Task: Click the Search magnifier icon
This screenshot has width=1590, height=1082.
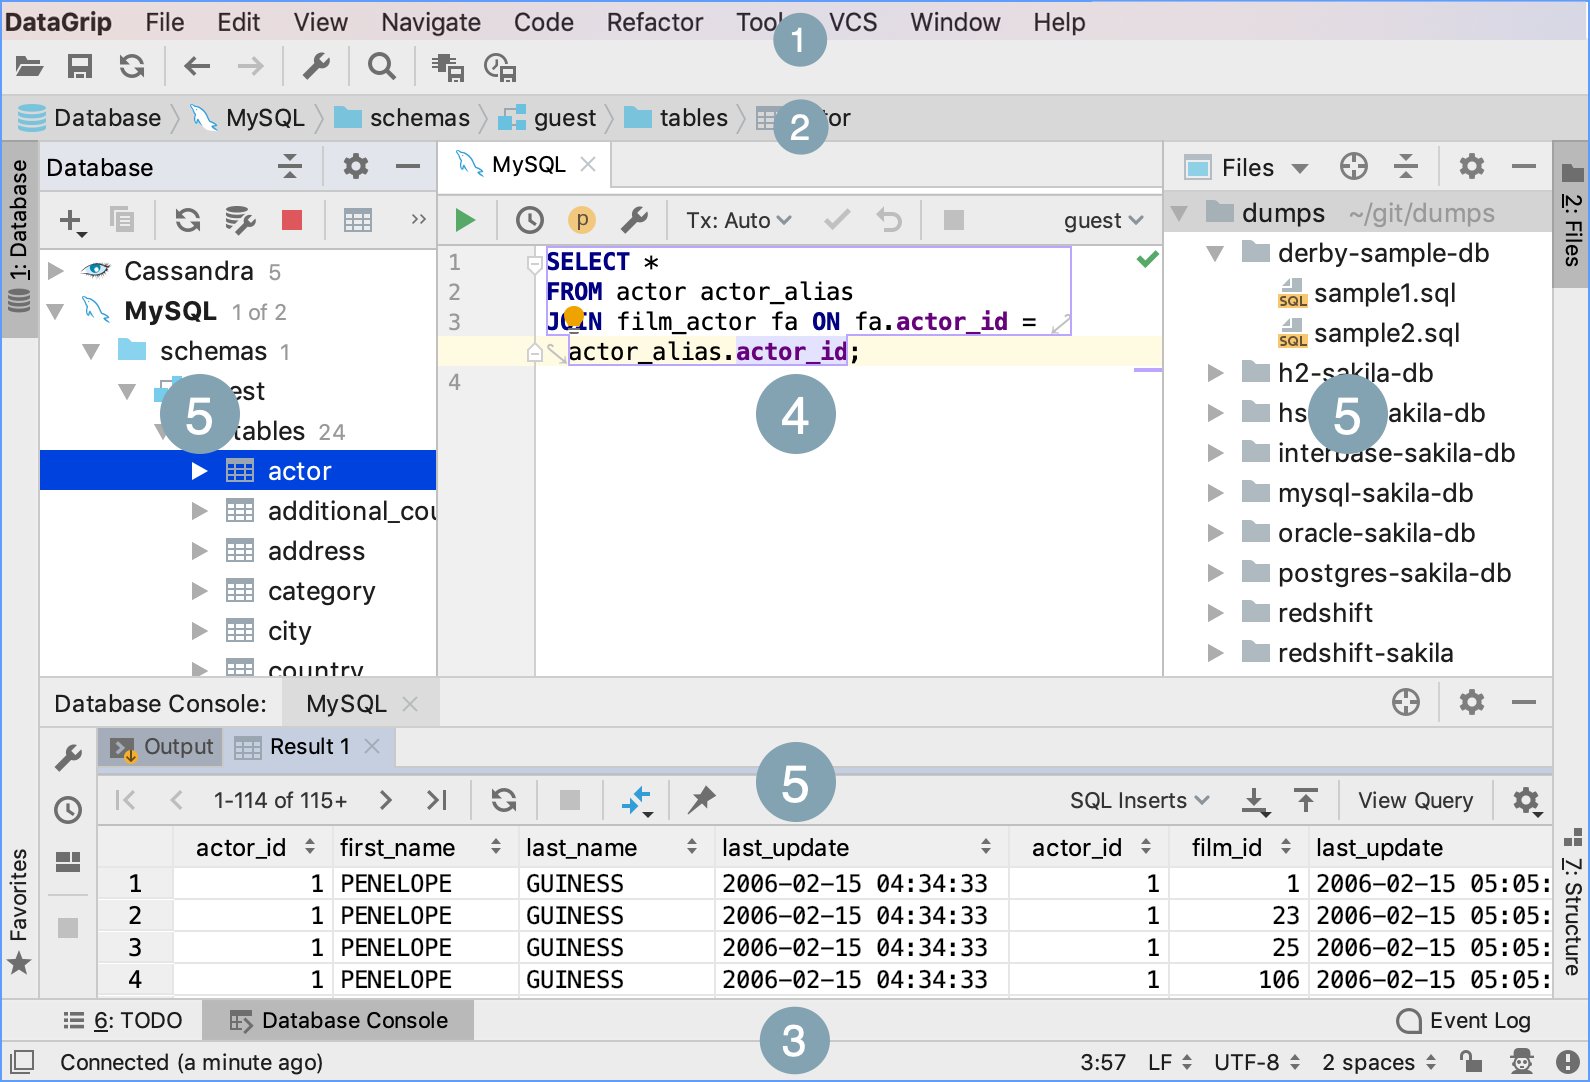Action: tap(381, 67)
